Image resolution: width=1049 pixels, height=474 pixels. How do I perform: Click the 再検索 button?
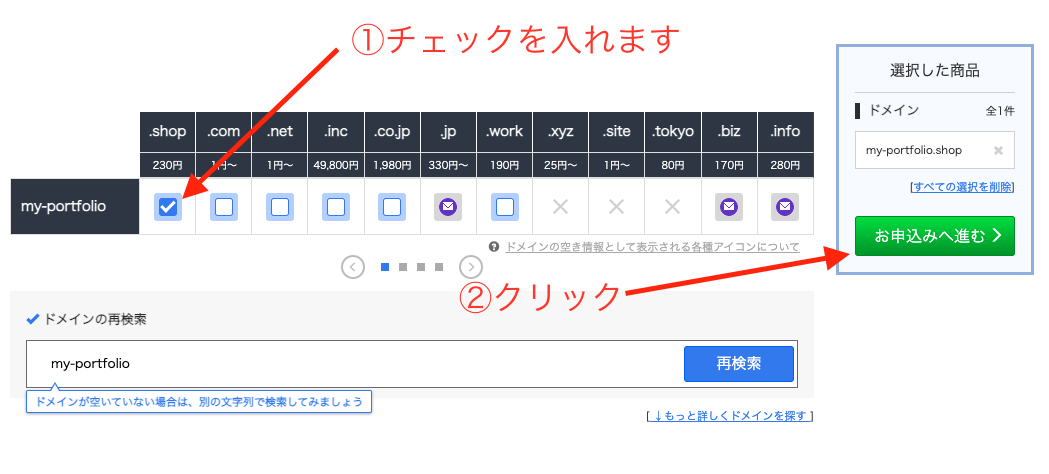[x=739, y=364]
